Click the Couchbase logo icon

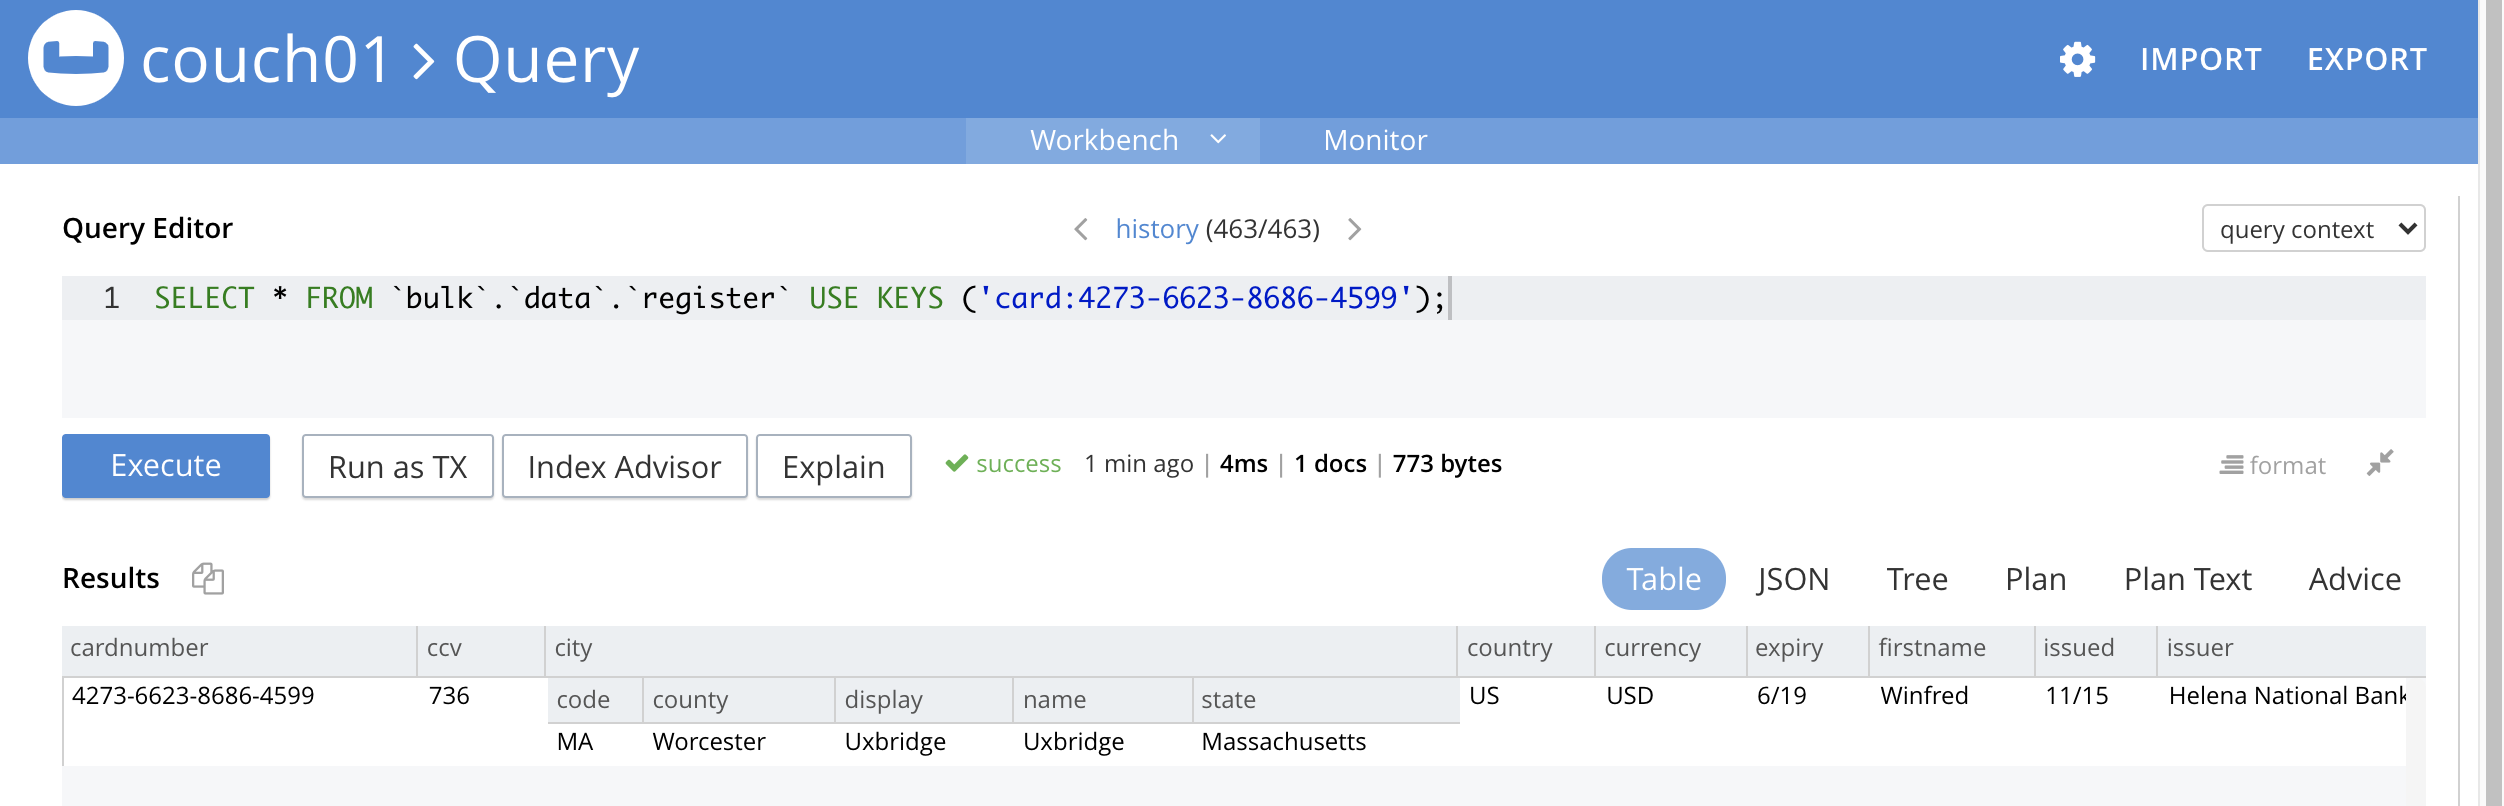[x=76, y=58]
